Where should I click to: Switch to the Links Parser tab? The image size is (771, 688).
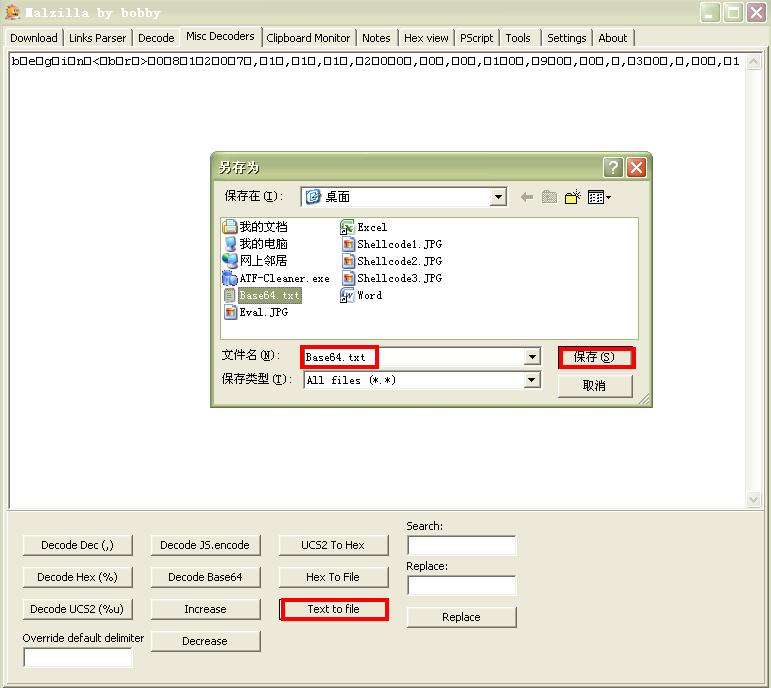tap(97, 38)
